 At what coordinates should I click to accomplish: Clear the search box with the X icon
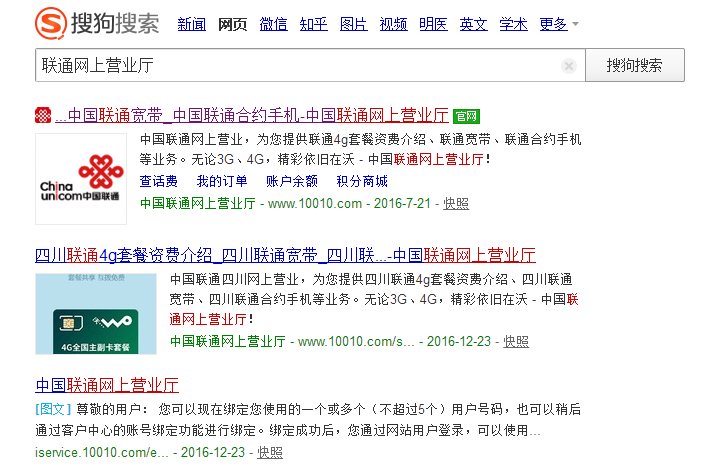click(569, 66)
